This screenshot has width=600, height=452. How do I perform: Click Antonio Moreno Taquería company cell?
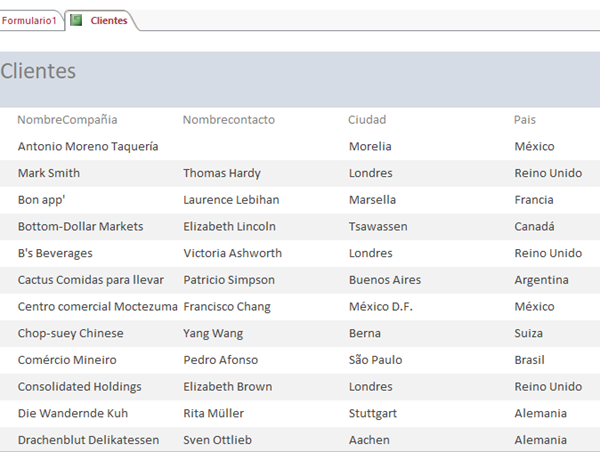point(88,147)
